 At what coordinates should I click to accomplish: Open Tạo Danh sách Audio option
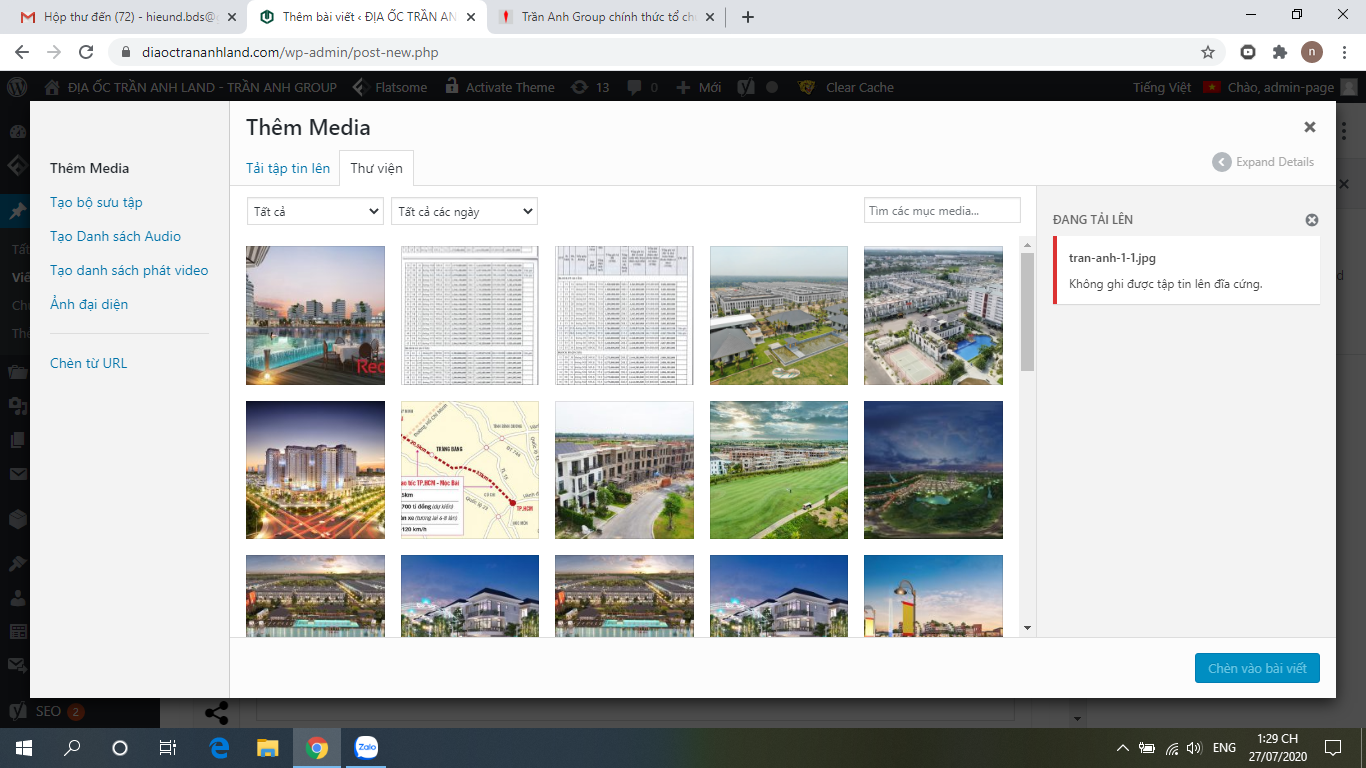pyautogui.click(x=115, y=236)
